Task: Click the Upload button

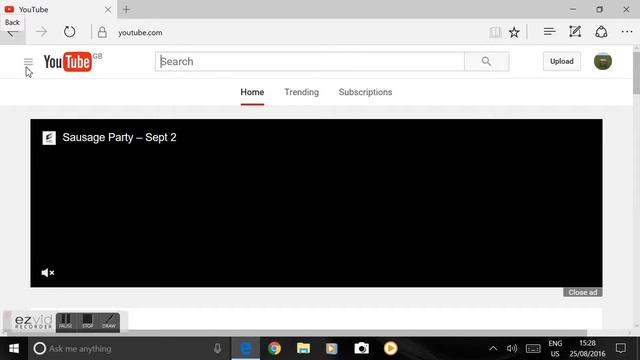Action: 562,62
